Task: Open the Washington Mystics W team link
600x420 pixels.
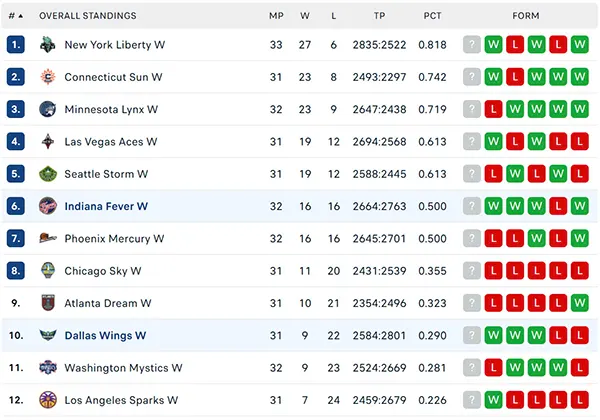Action: point(123,368)
